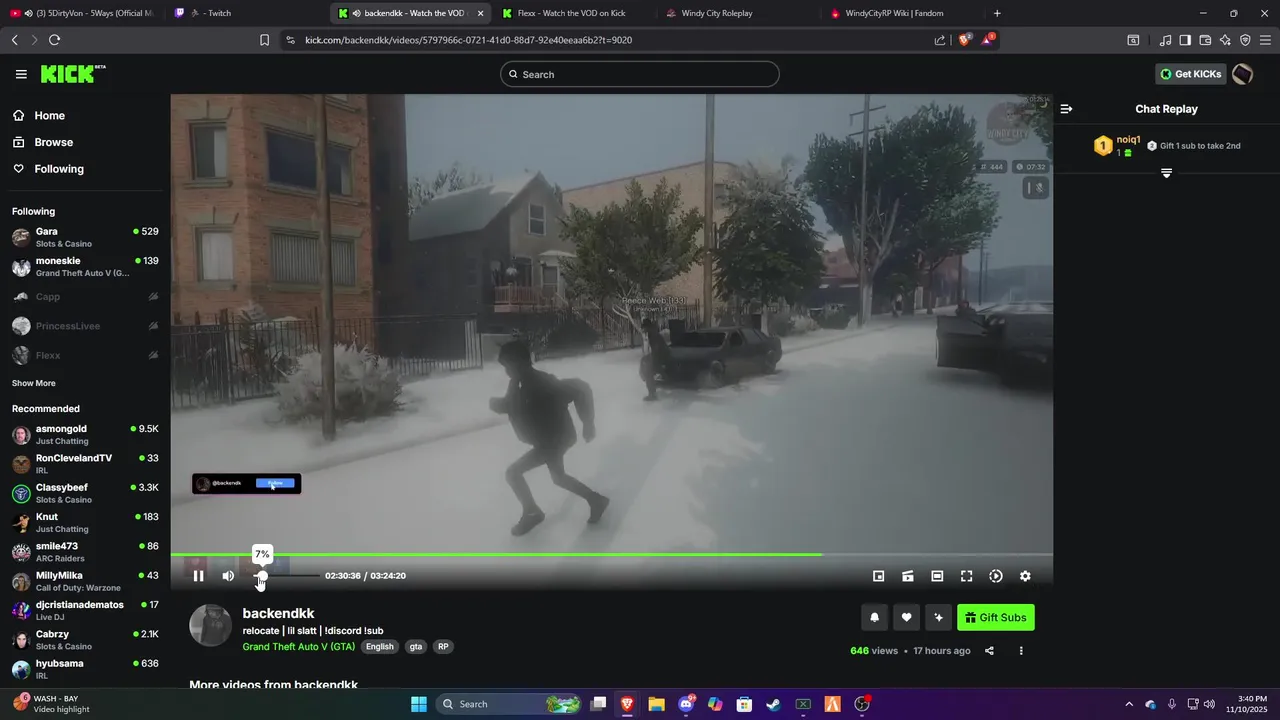This screenshot has height=720, width=1280.
Task: Open moneskie's channel in Following list
Action: click(x=85, y=267)
